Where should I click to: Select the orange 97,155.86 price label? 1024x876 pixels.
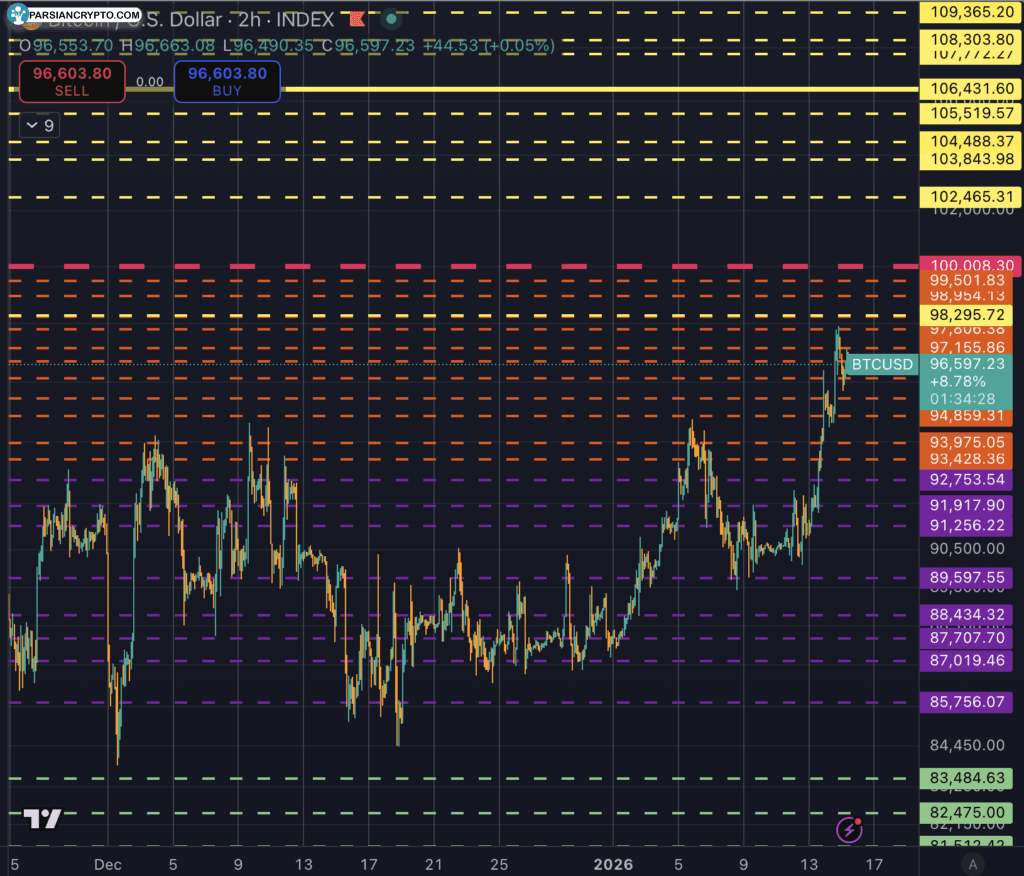coord(967,347)
